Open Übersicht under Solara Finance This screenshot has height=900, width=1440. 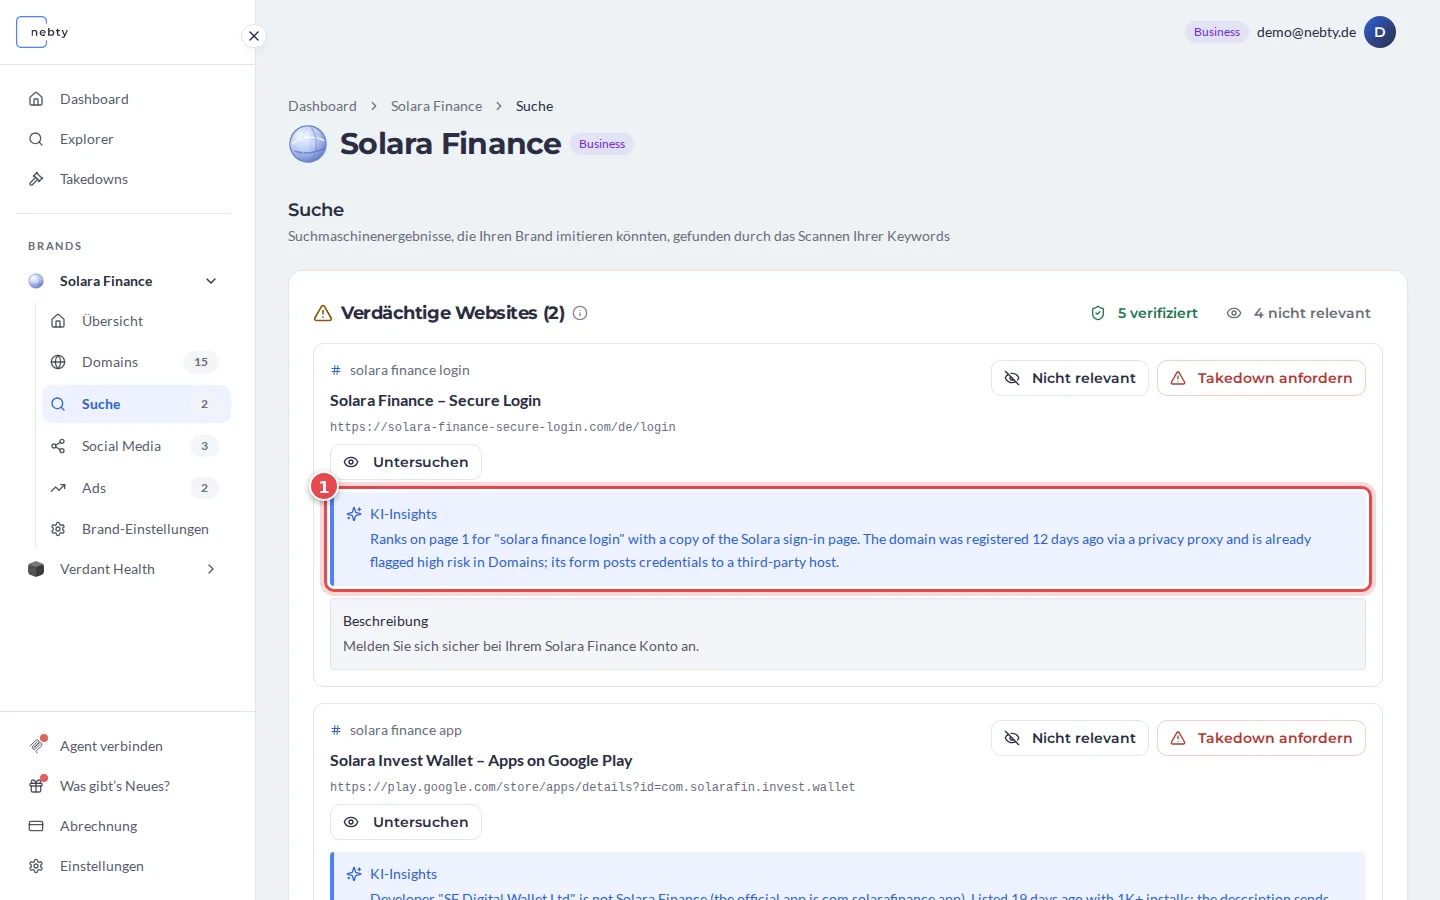136,321
